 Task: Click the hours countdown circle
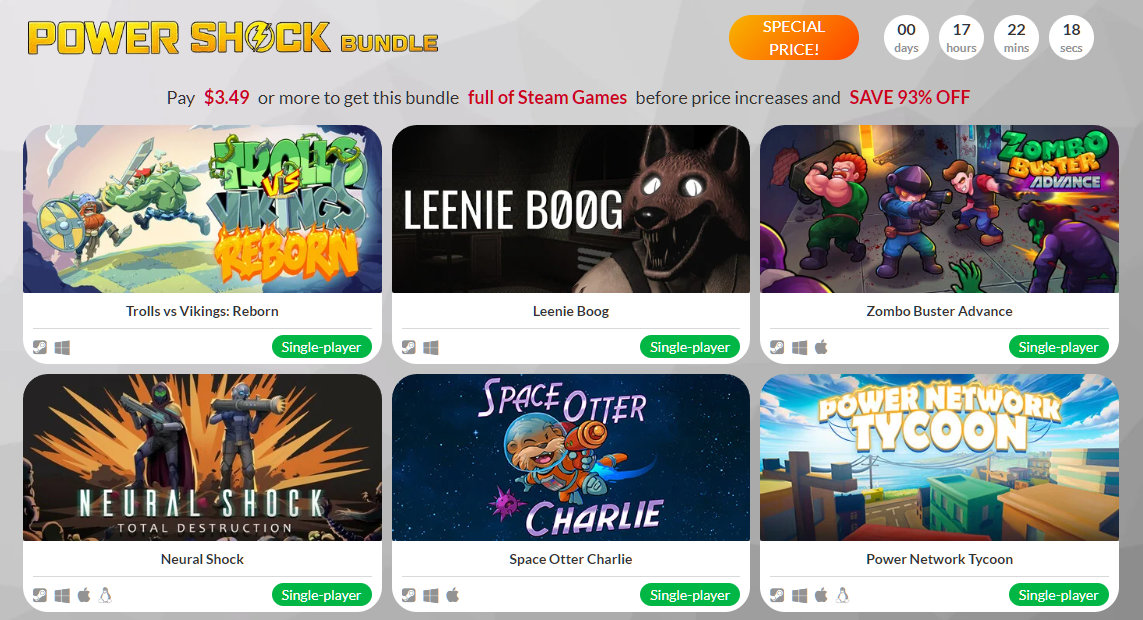(x=961, y=38)
